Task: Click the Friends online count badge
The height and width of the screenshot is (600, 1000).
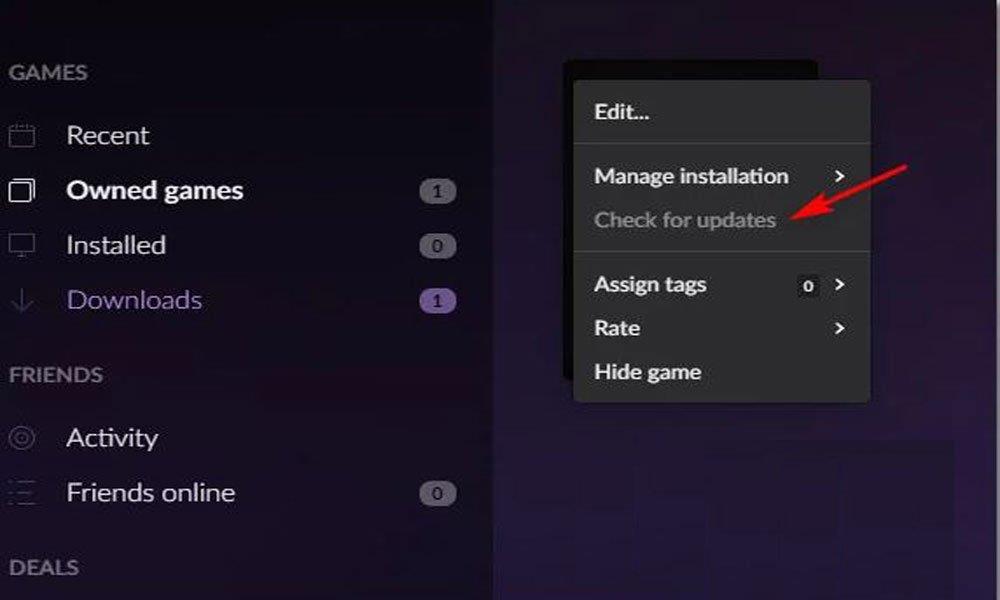Action: click(437, 493)
